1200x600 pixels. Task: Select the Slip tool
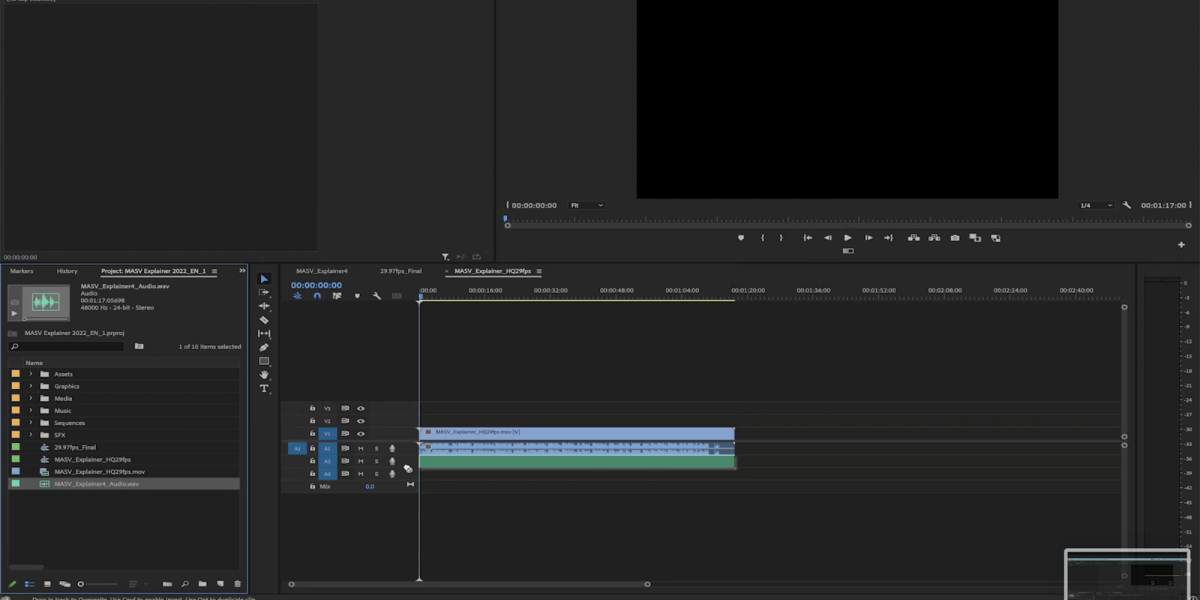click(264, 334)
